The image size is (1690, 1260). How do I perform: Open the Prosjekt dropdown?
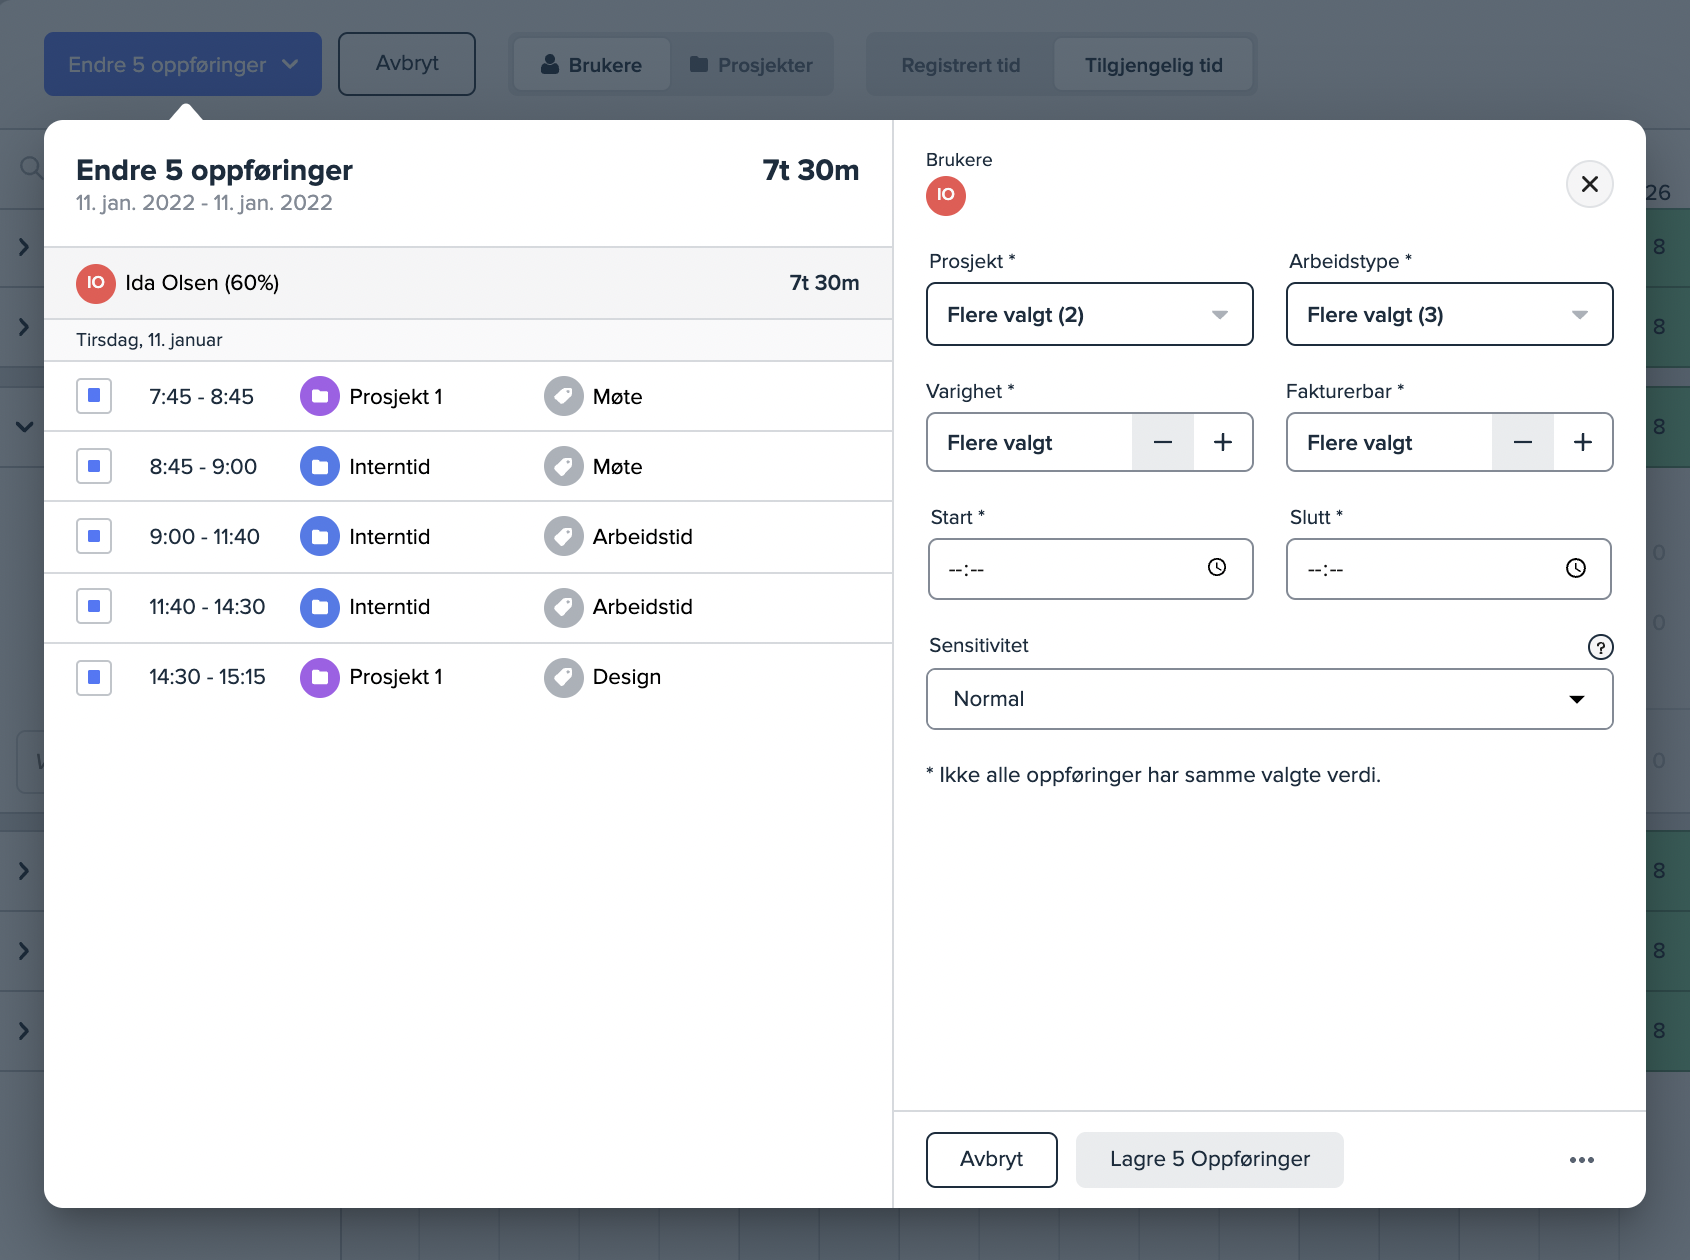pyautogui.click(x=1089, y=314)
